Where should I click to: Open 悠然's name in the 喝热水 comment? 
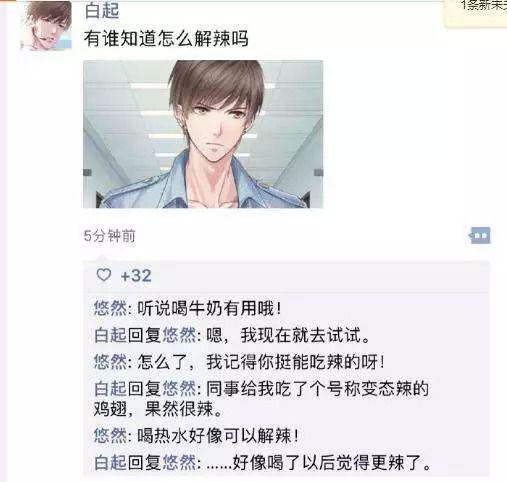click(110, 436)
